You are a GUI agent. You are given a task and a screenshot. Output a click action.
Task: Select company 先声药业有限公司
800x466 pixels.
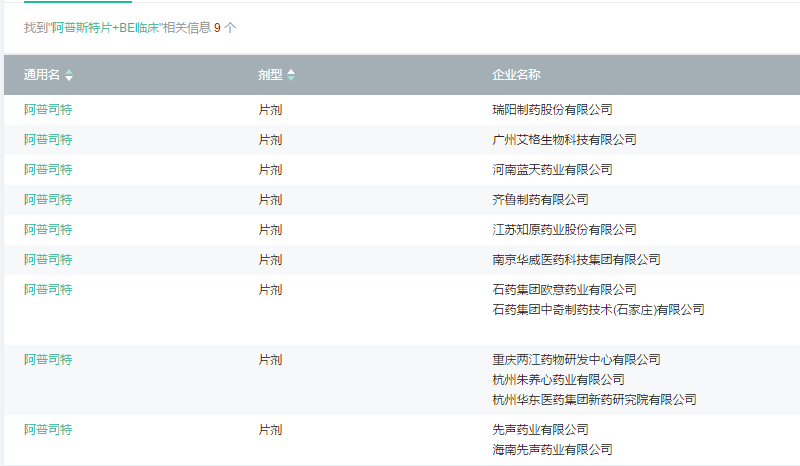[540, 430]
